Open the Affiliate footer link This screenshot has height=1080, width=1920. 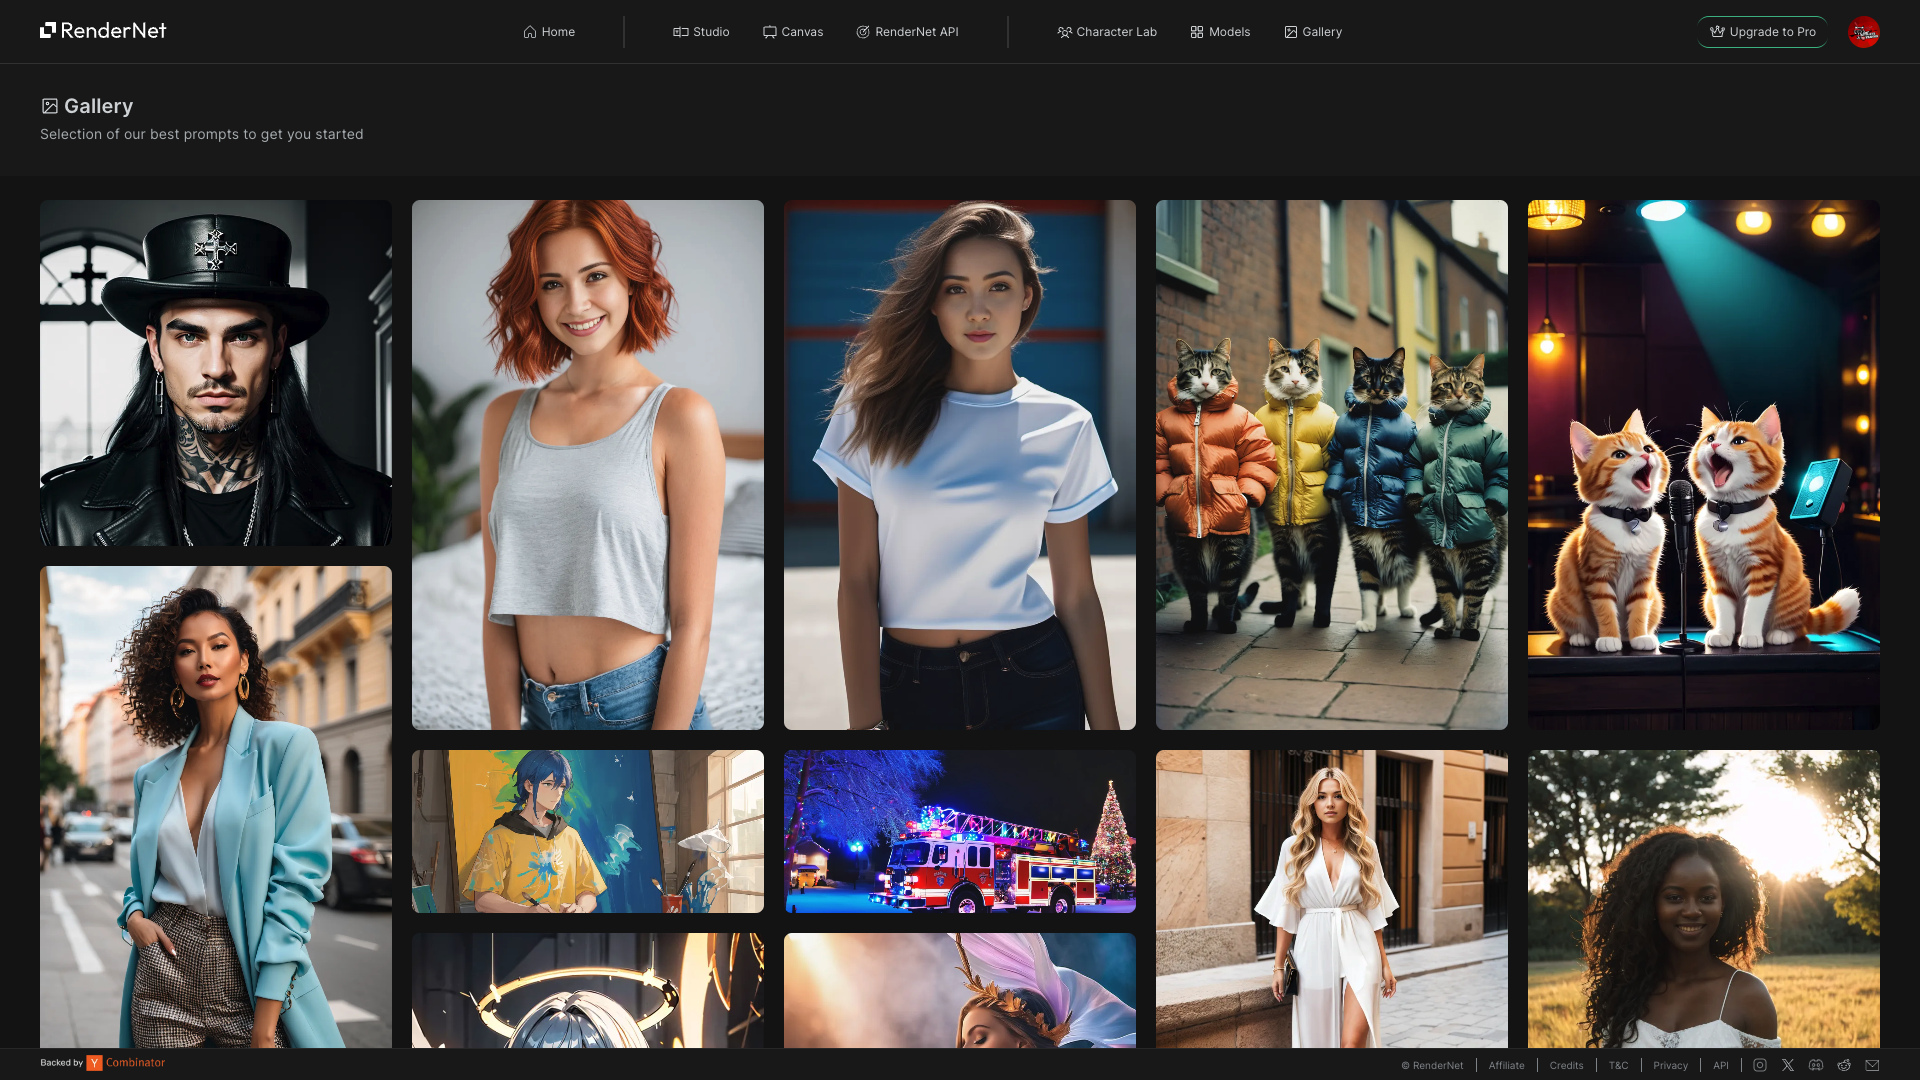(x=1506, y=1066)
